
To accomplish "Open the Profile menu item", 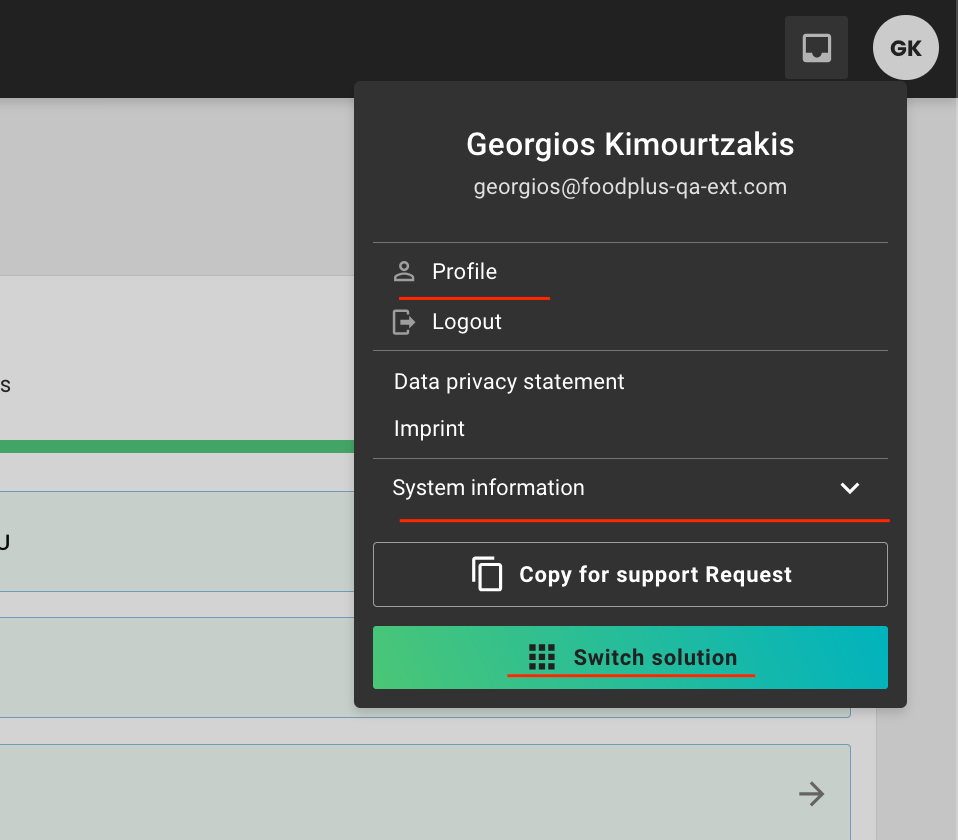I will tap(464, 272).
